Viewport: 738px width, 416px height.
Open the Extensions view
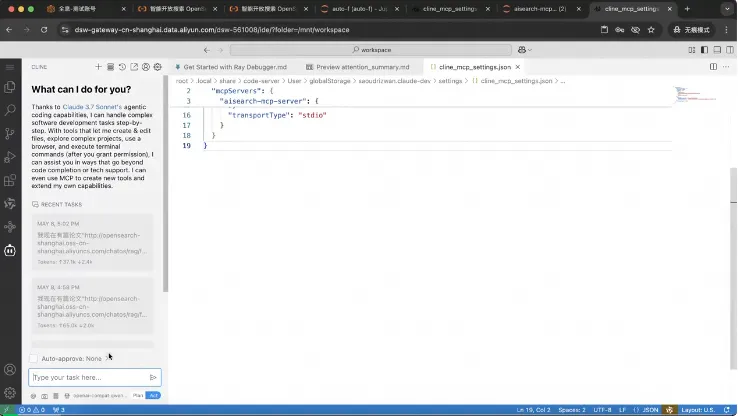[10, 180]
